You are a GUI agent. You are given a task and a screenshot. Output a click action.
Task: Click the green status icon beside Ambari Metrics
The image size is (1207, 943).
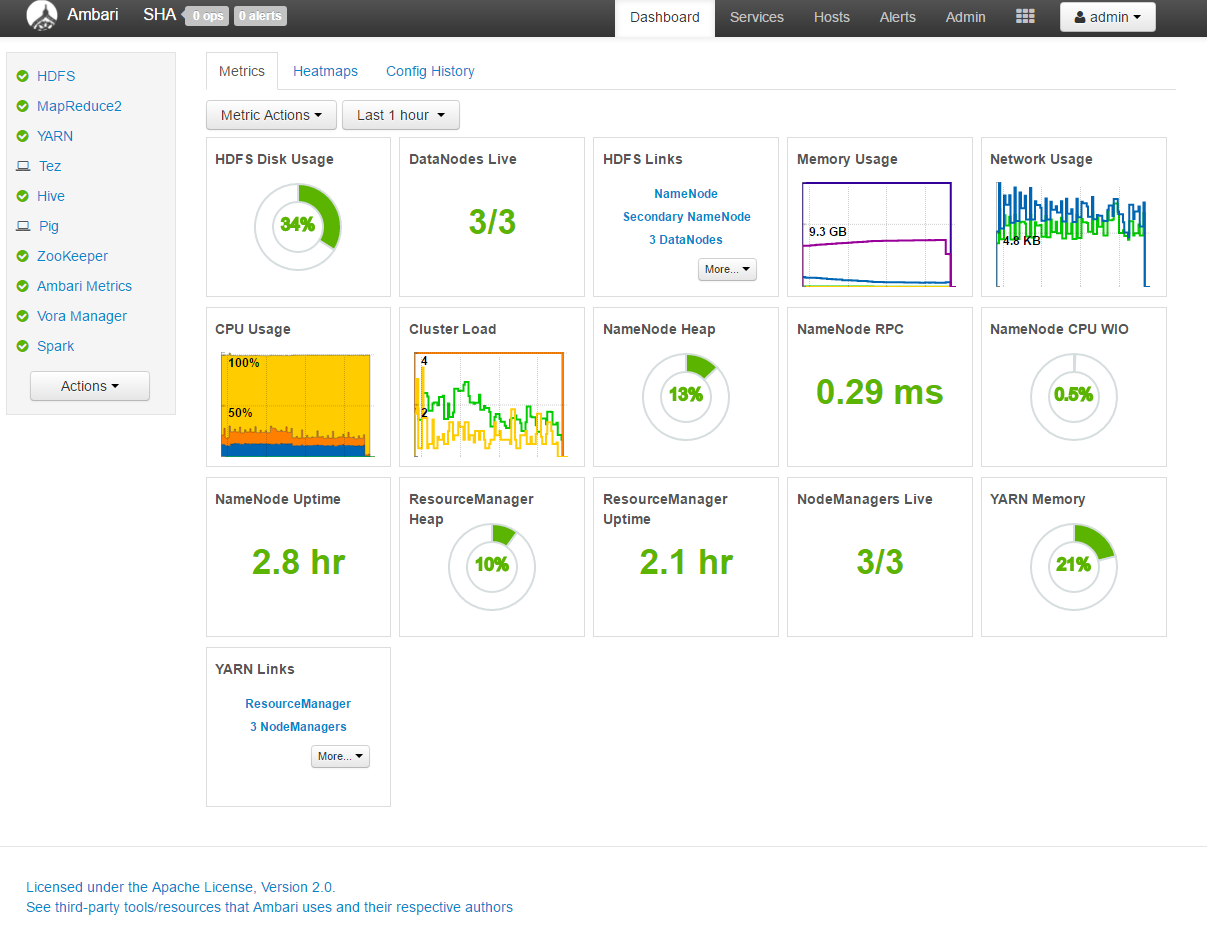click(22, 286)
